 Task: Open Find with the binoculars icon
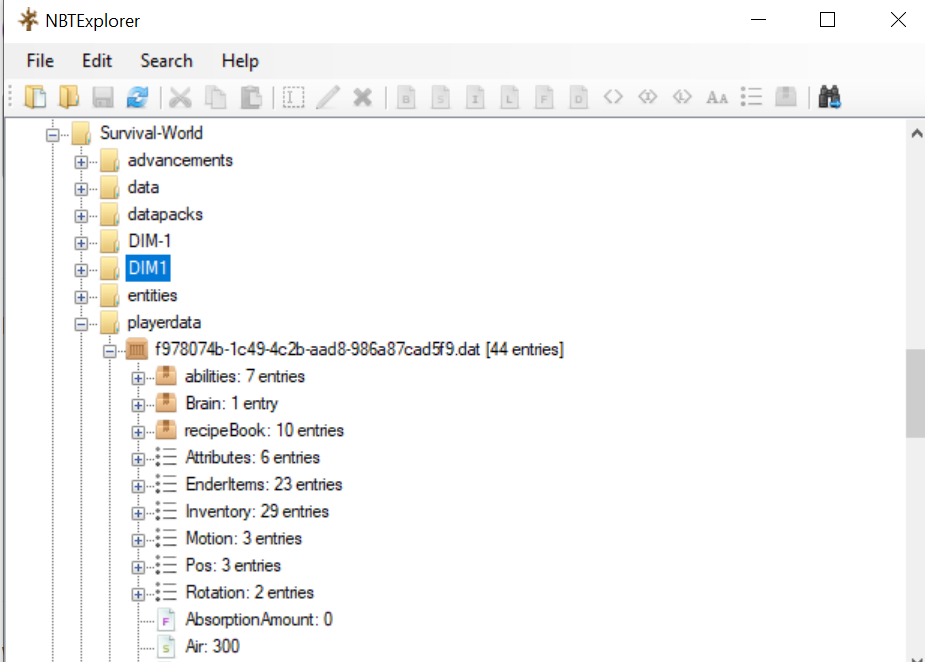point(829,97)
